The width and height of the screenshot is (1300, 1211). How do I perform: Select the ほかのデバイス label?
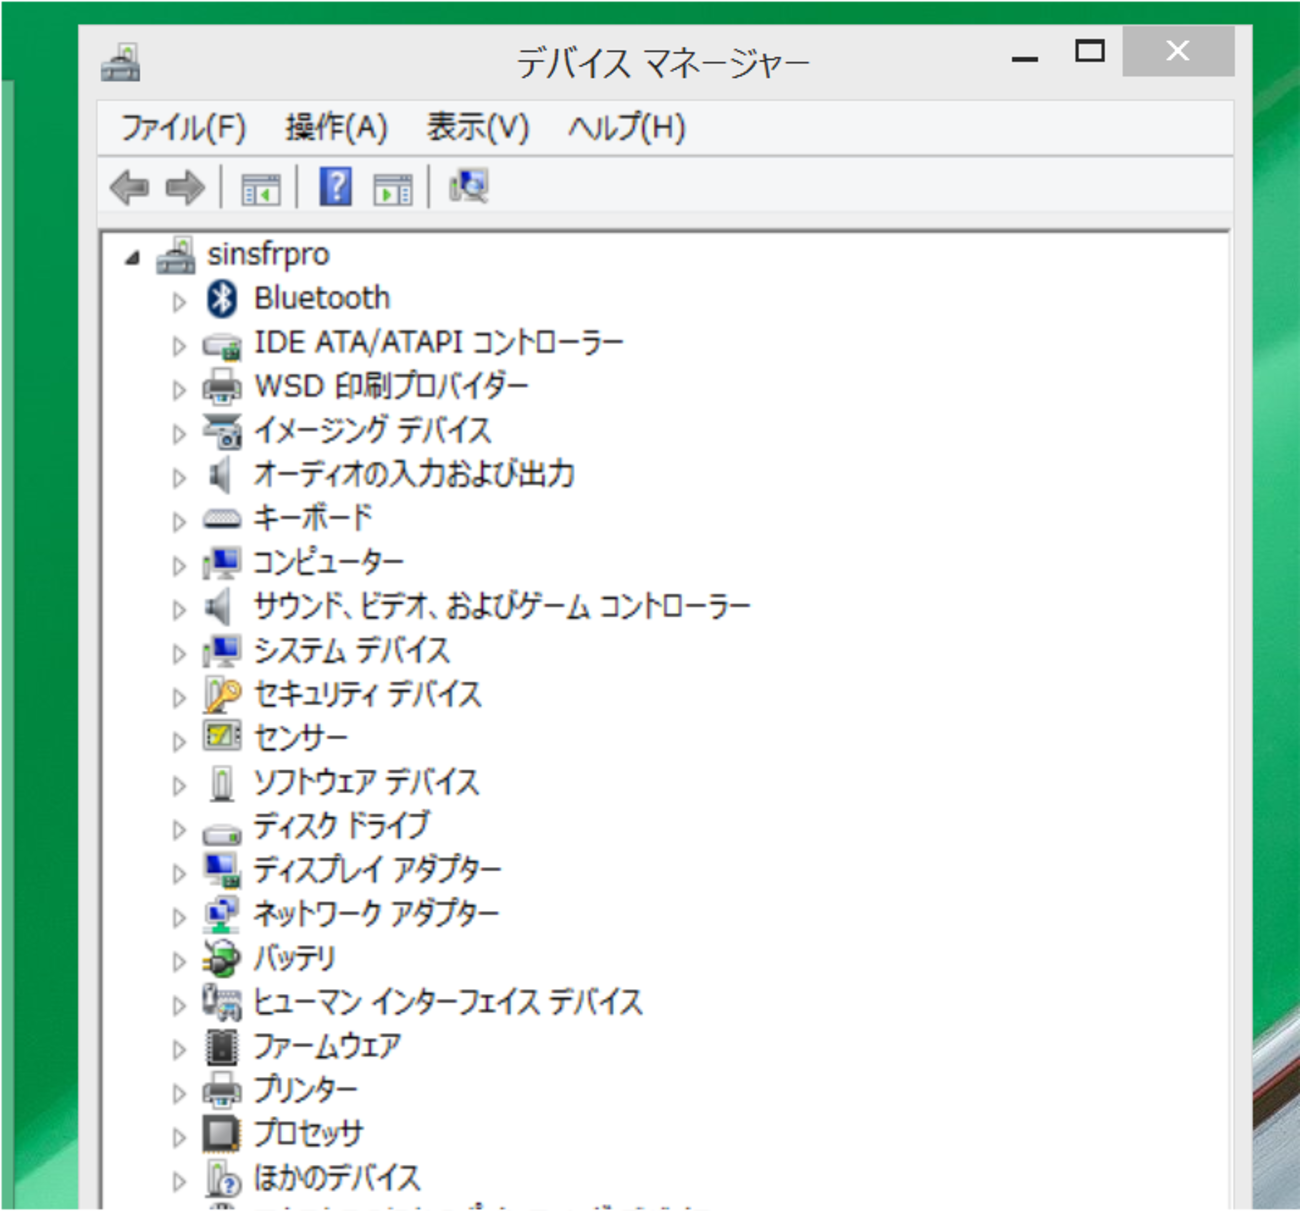337,1178
